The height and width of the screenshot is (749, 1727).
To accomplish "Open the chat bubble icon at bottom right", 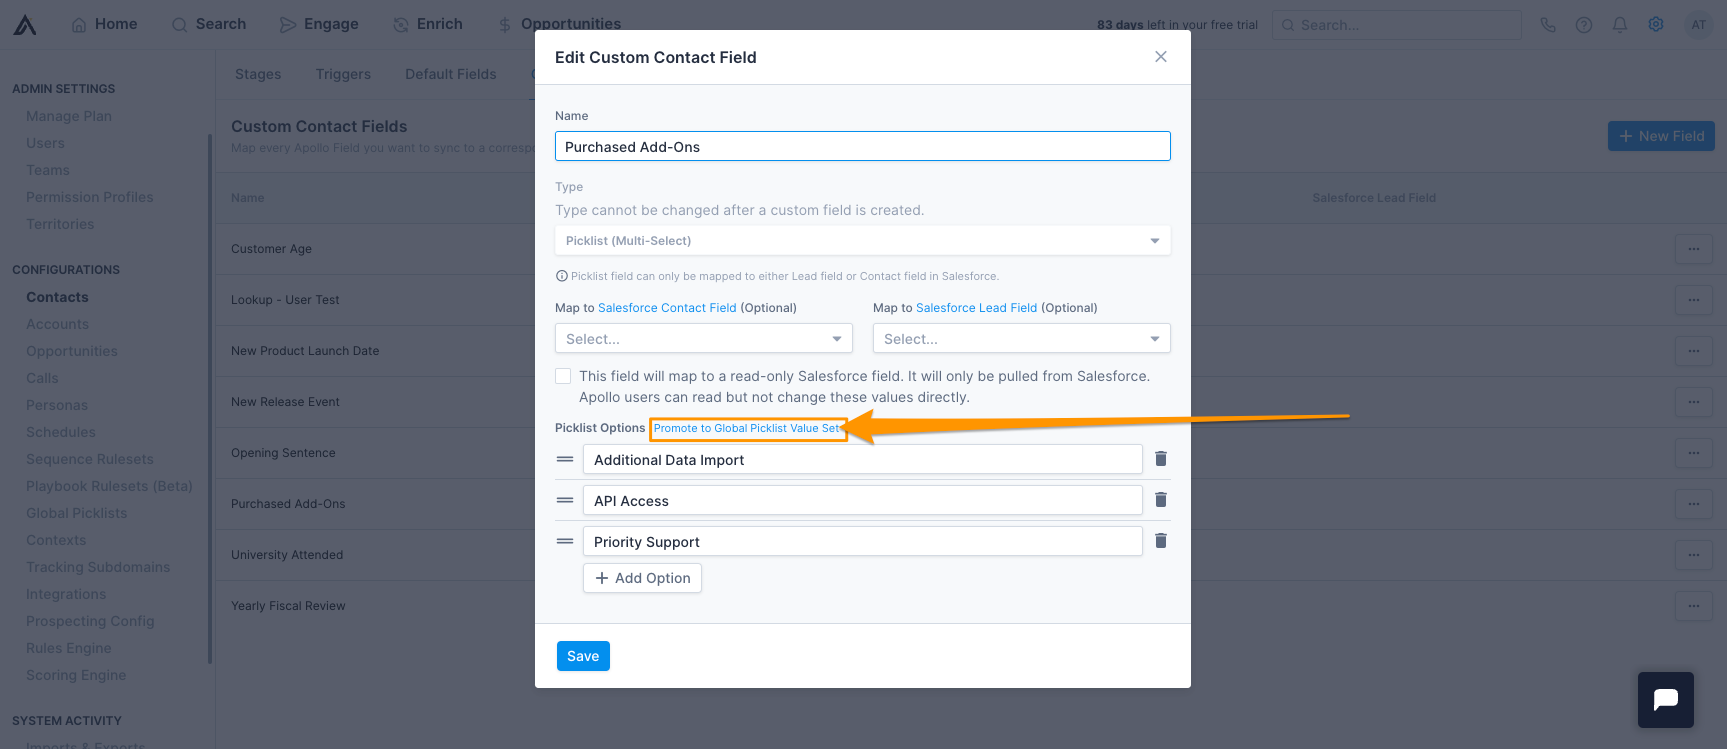I will pos(1665,700).
